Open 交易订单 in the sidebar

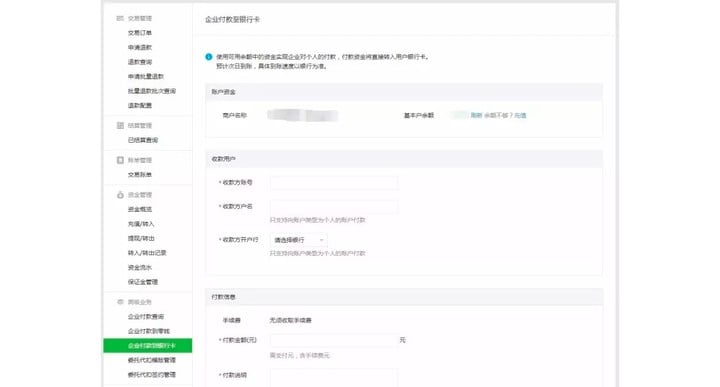click(x=140, y=33)
